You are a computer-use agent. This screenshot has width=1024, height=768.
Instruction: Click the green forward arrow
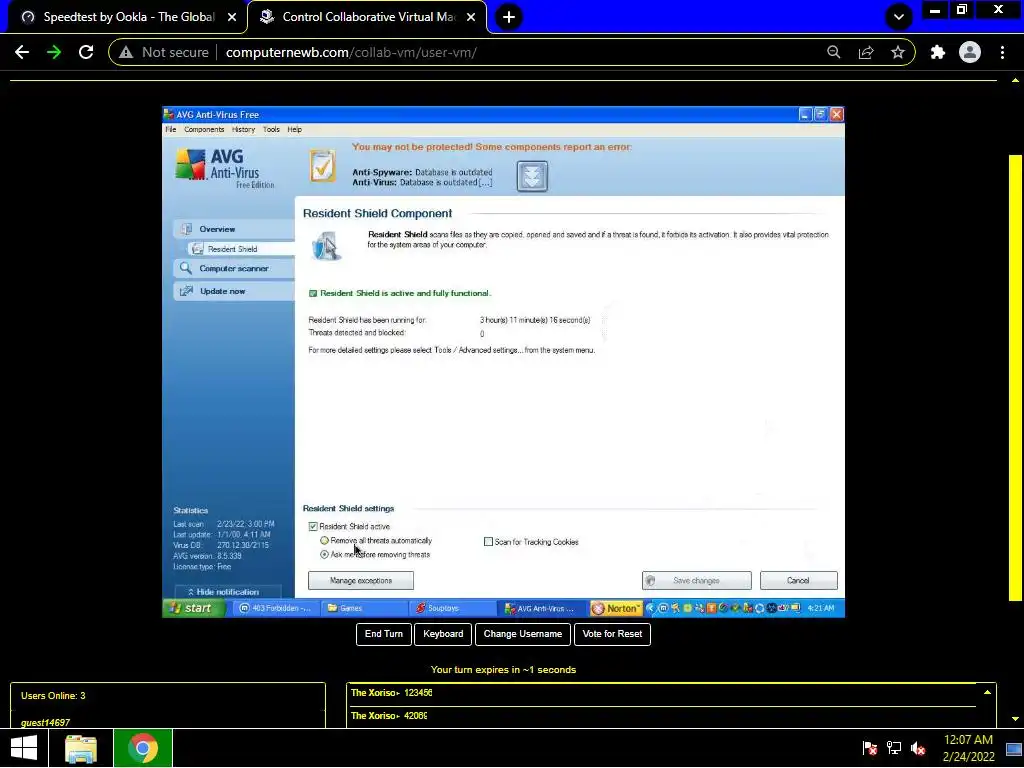coord(54,52)
